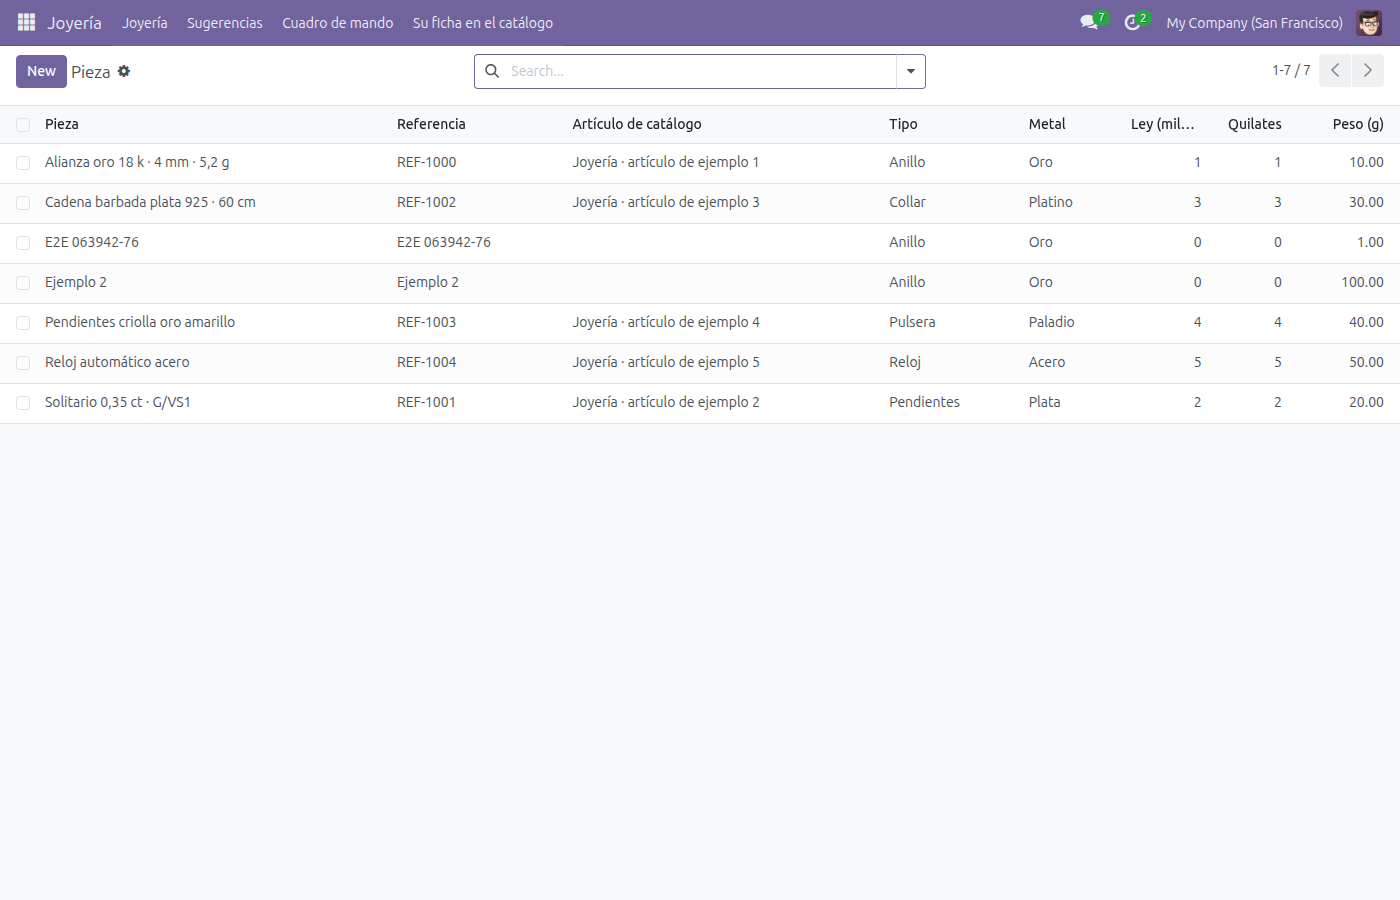Open the apps grid home menu
The width and height of the screenshot is (1400, 900).
27,22
